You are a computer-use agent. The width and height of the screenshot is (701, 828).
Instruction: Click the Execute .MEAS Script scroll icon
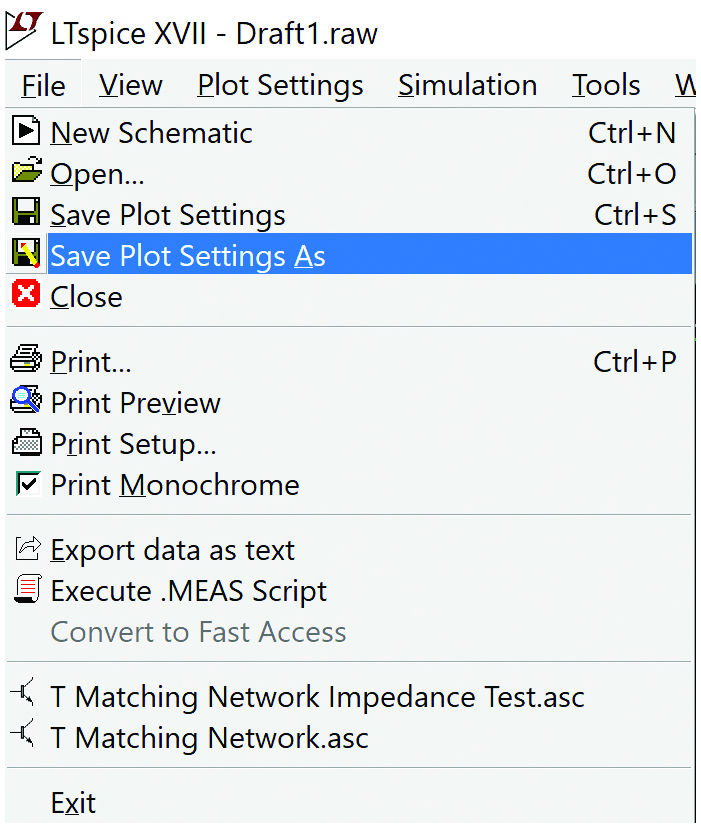(x=27, y=589)
